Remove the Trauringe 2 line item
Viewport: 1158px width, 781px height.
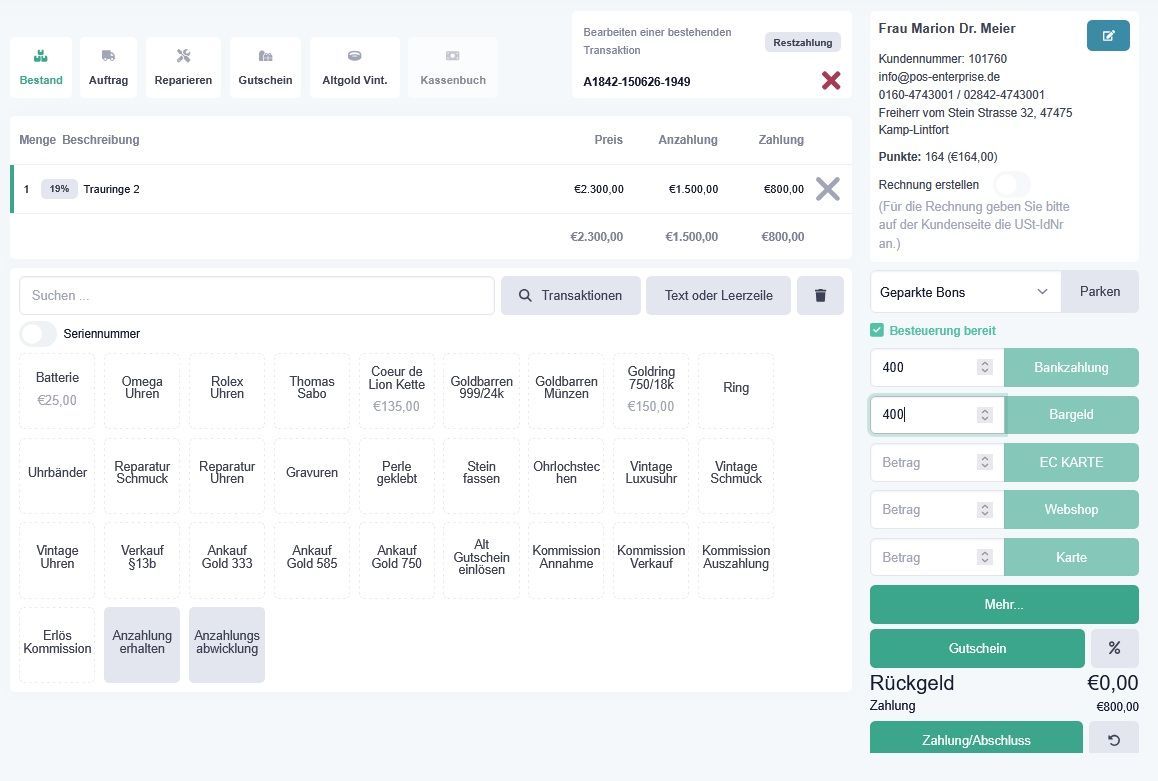pos(828,189)
